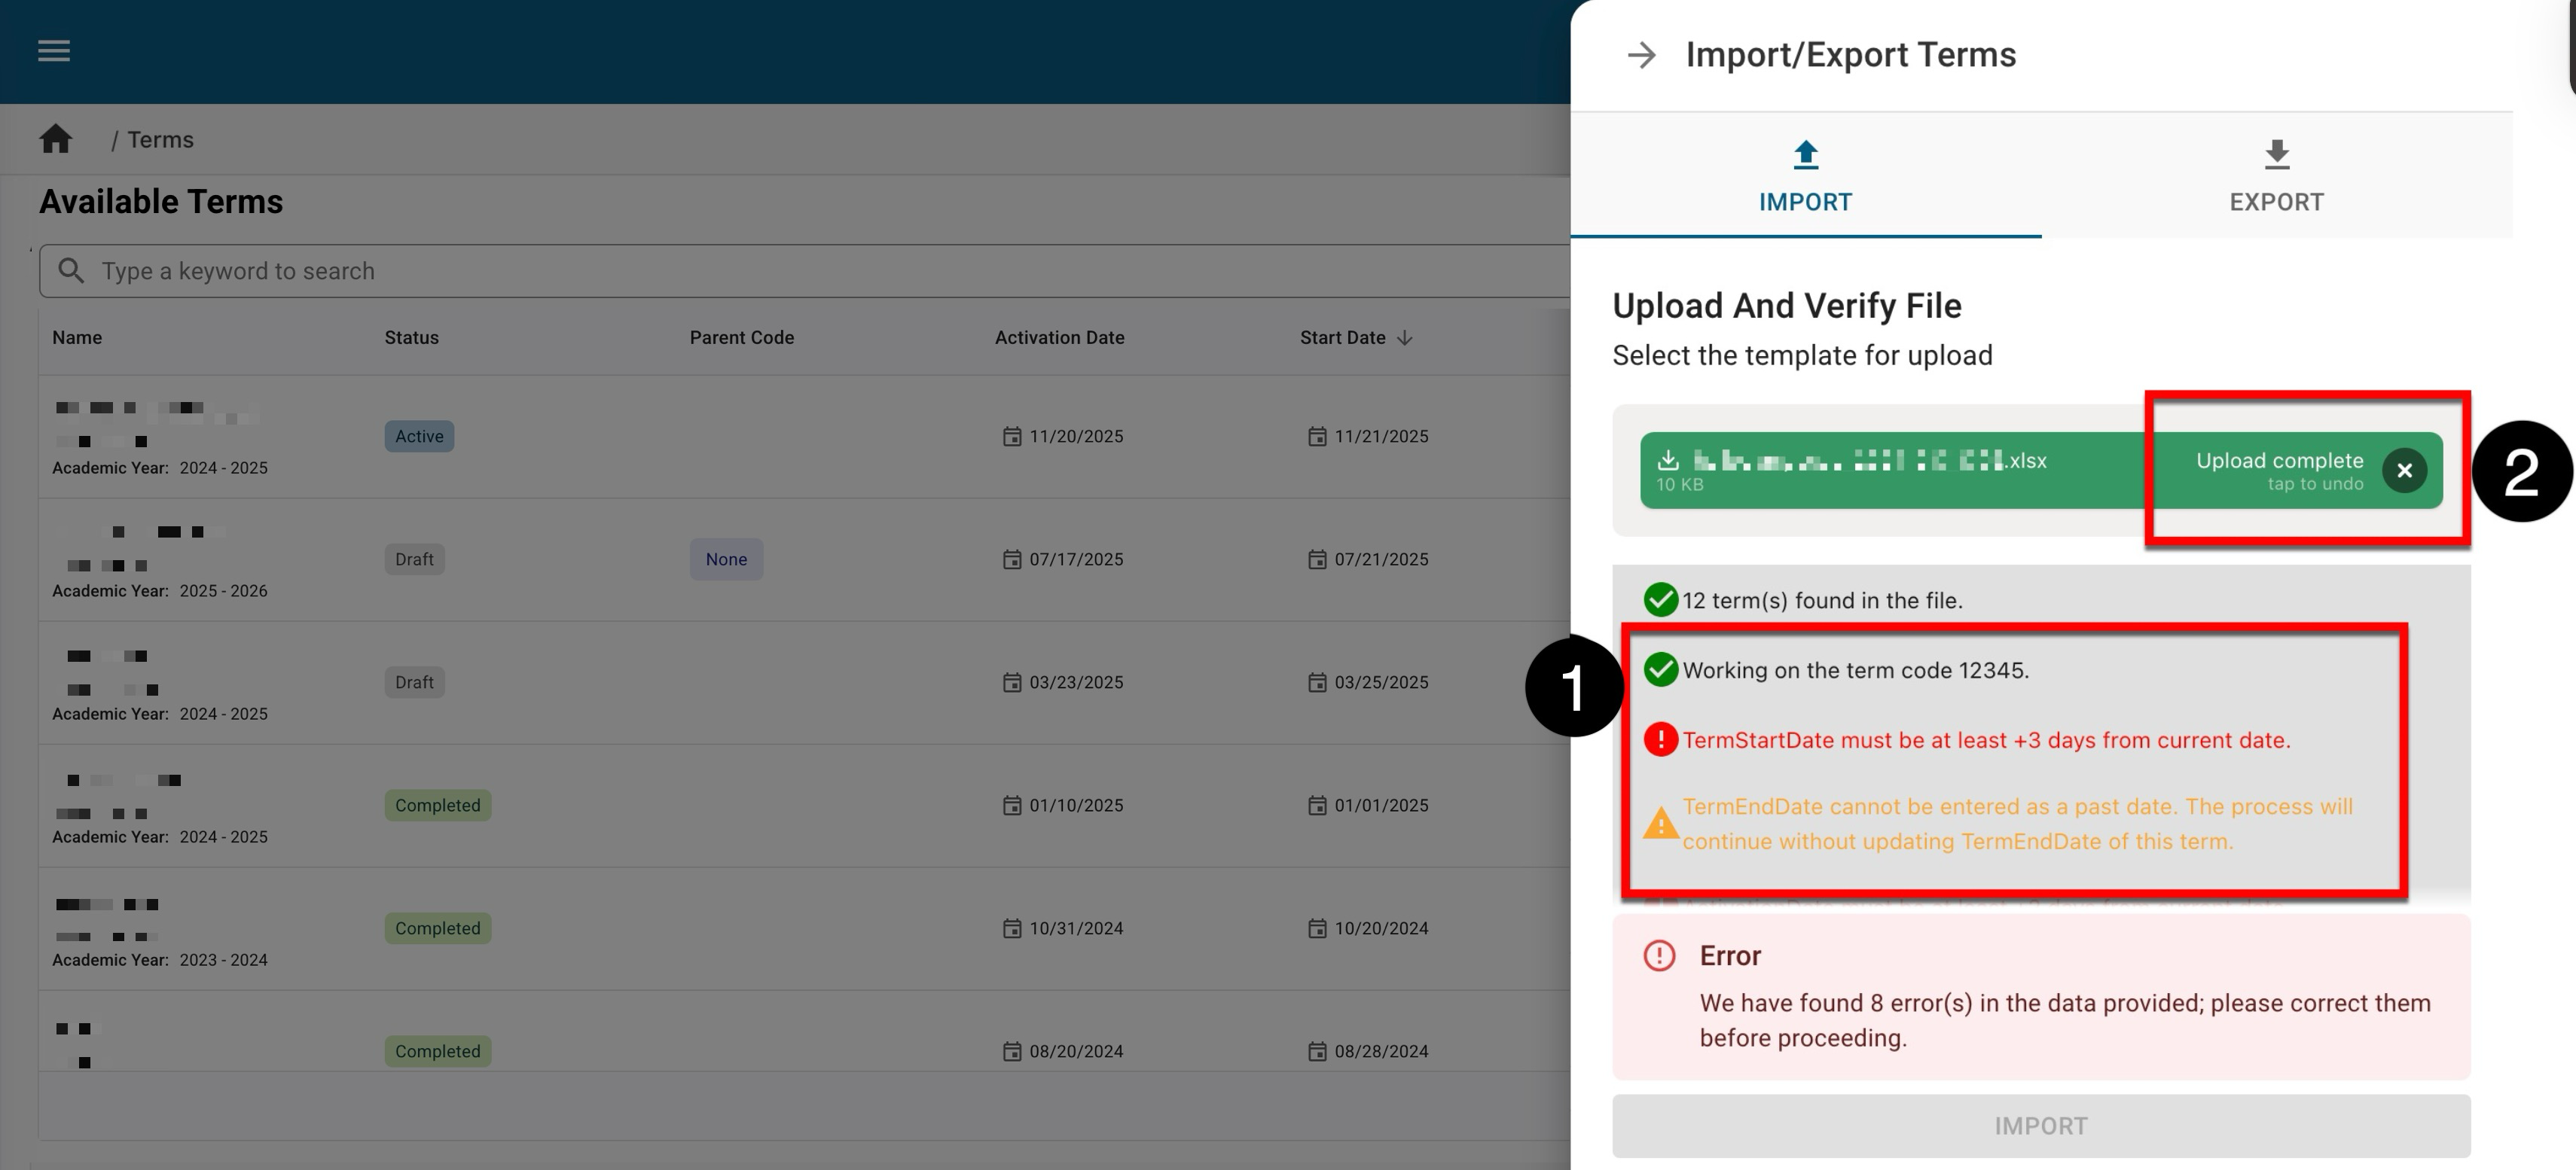The width and height of the screenshot is (2576, 1170).
Task: Sort by the Start Date arrow
Action: click(x=1405, y=338)
